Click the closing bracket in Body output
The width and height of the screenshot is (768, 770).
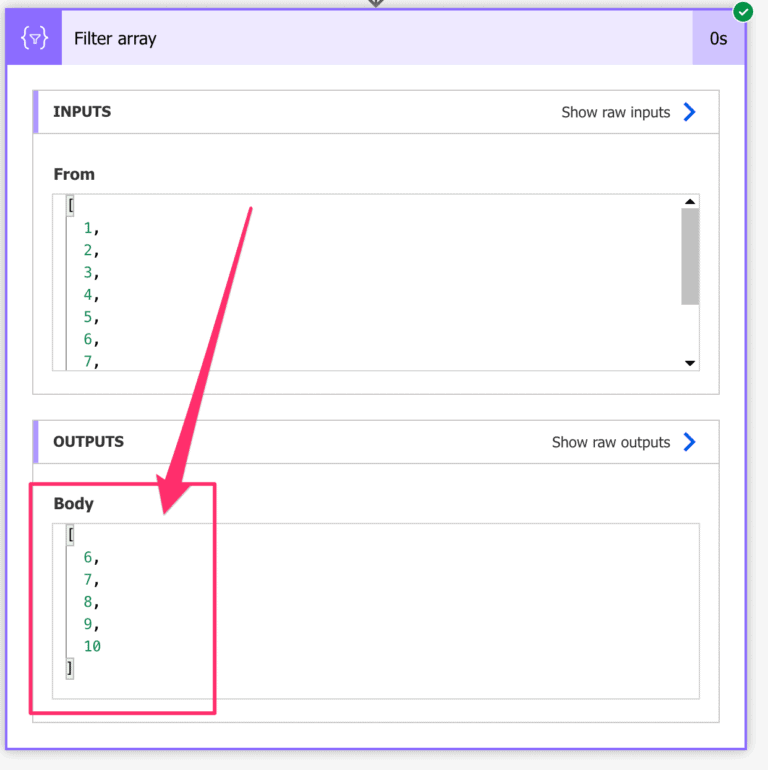click(70, 667)
